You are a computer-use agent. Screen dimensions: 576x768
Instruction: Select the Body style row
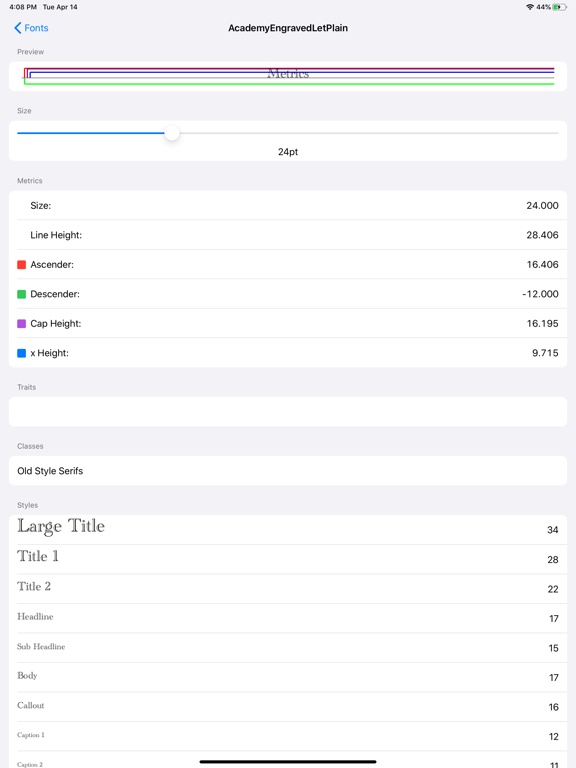coord(288,677)
